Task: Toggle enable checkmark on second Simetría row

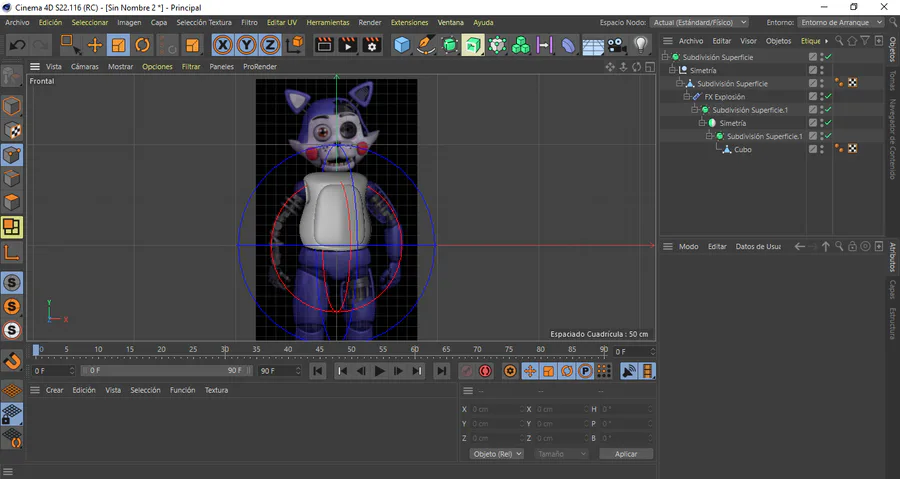Action: pyautogui.click(x=828, y=123)
